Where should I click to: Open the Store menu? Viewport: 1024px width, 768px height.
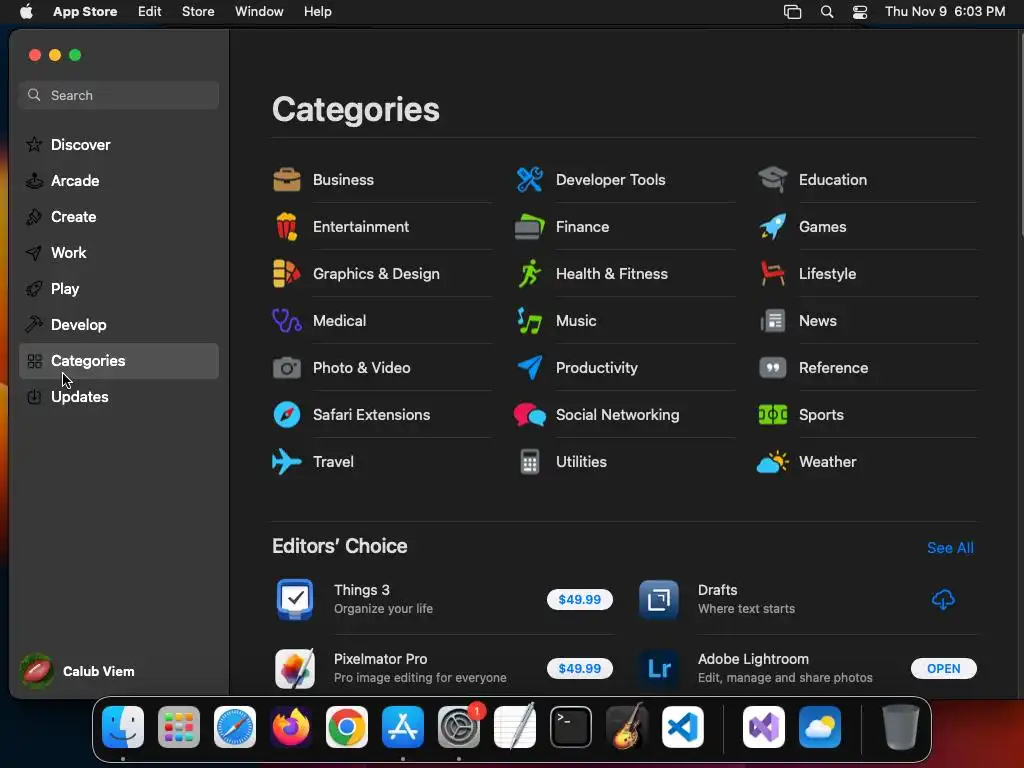pyautogui.click(x=198, y=11)
